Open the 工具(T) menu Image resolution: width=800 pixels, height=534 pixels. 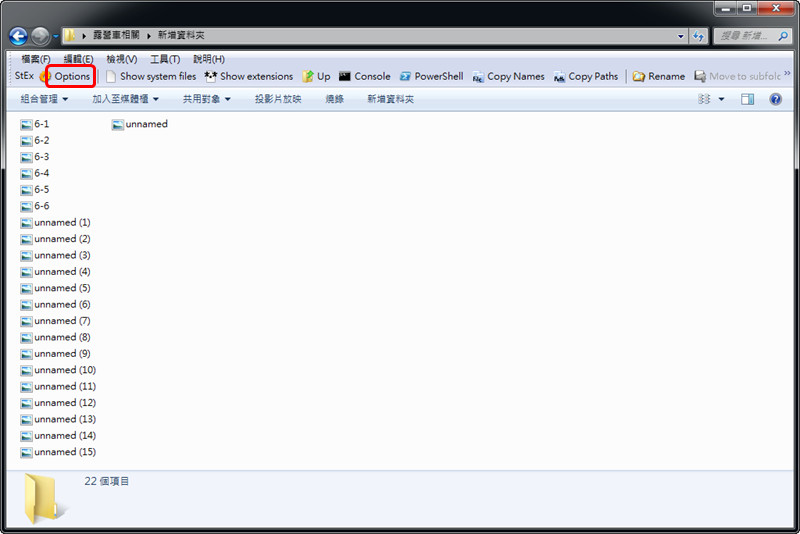tap(165, 59)
